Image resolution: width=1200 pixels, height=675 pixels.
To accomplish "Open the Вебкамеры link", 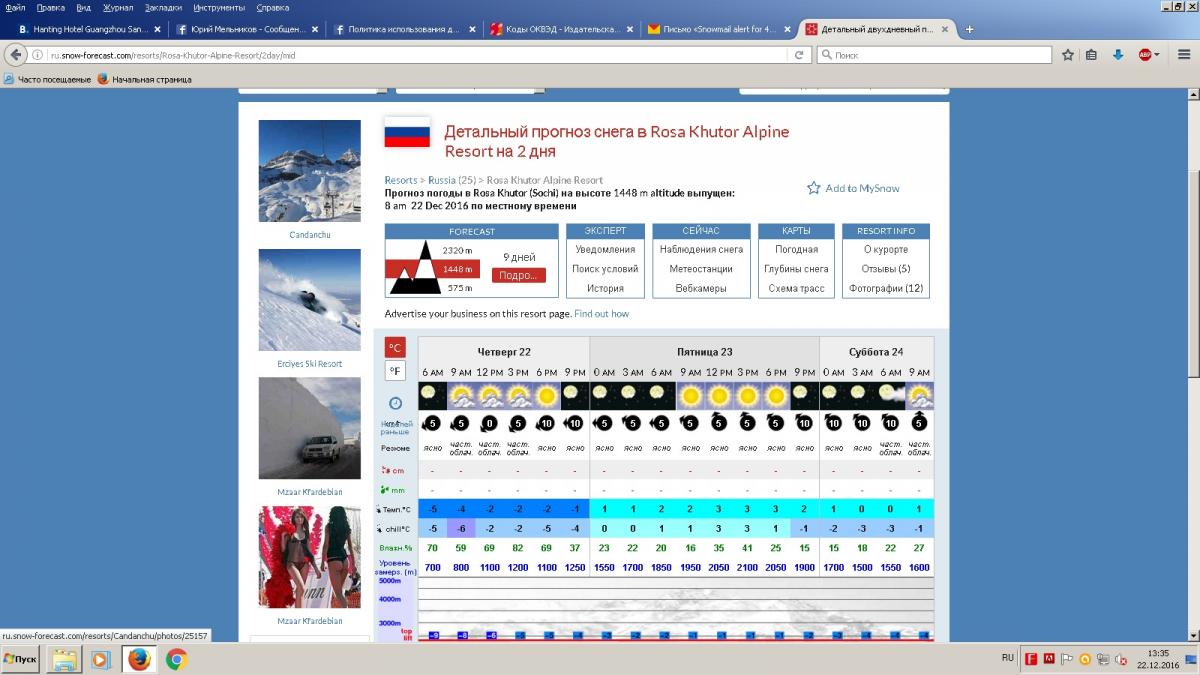I will tap(701, 288).
